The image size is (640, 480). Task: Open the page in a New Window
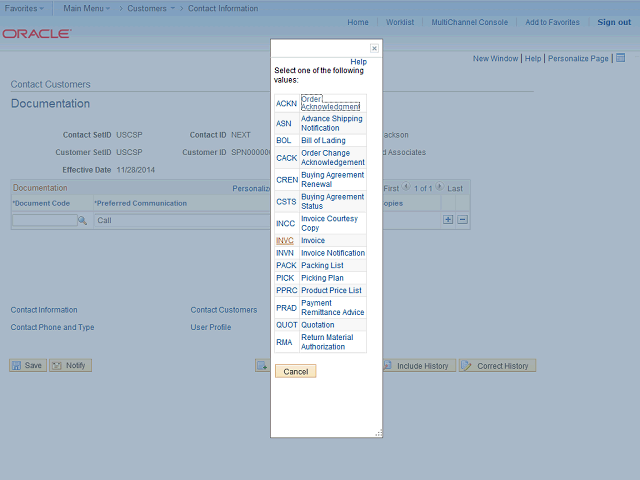496,58
